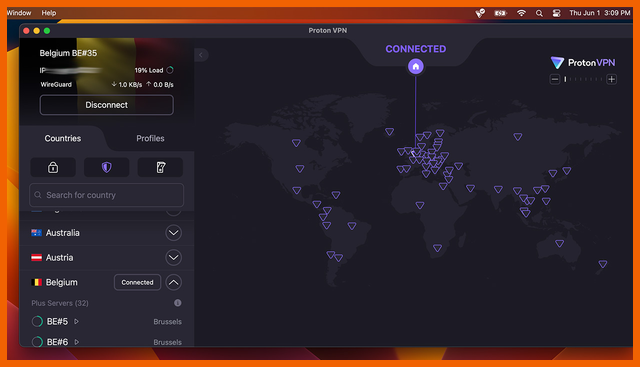Open the Spotlight search icon in menu bar
This screenshot has height=367, width=640.
point(539,13)
